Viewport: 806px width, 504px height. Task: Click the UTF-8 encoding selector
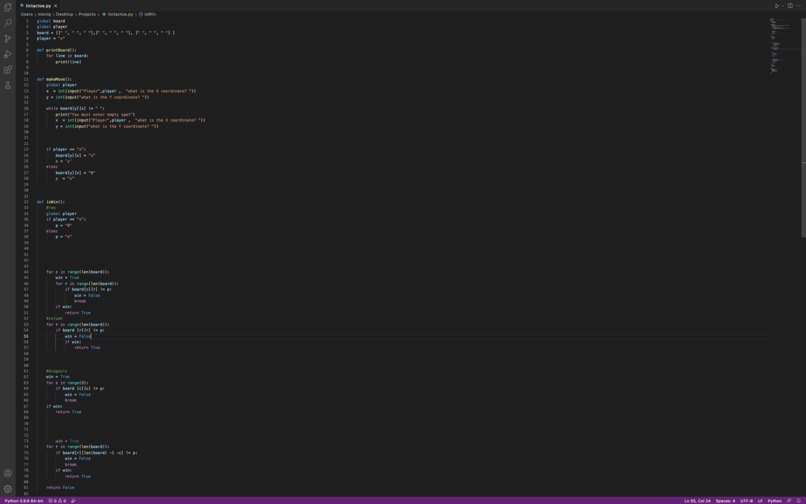746,500
